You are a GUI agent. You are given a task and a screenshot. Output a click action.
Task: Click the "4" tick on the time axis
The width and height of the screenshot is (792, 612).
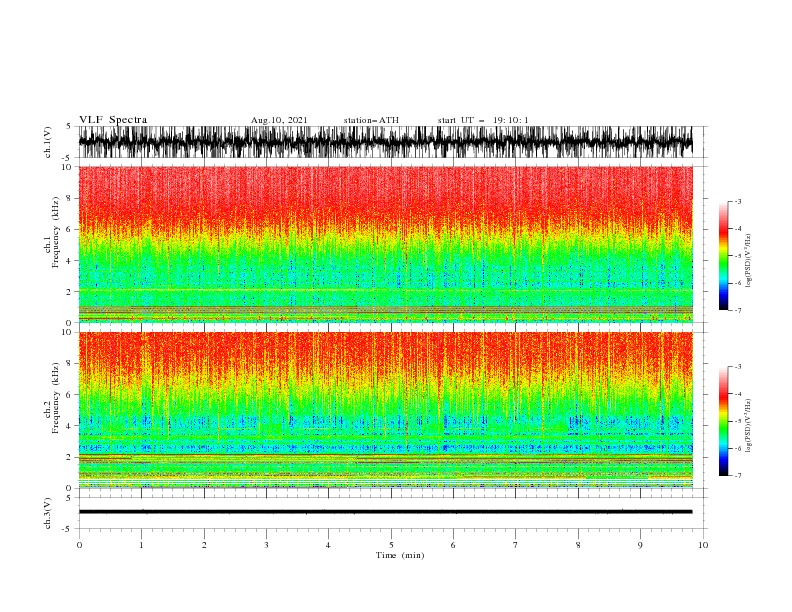[x=328, y=545]
